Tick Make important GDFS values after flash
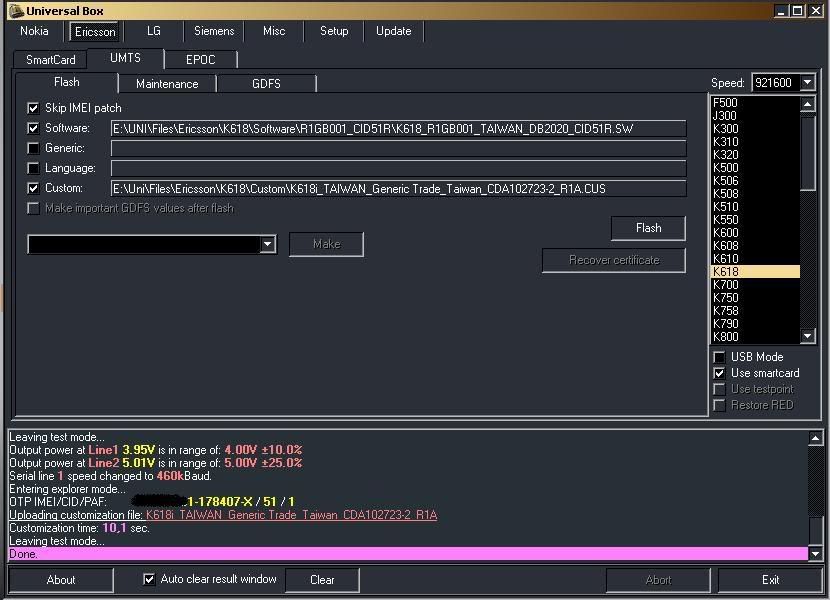The width and height of the screenshot is (830, 600). coord(33,209)
